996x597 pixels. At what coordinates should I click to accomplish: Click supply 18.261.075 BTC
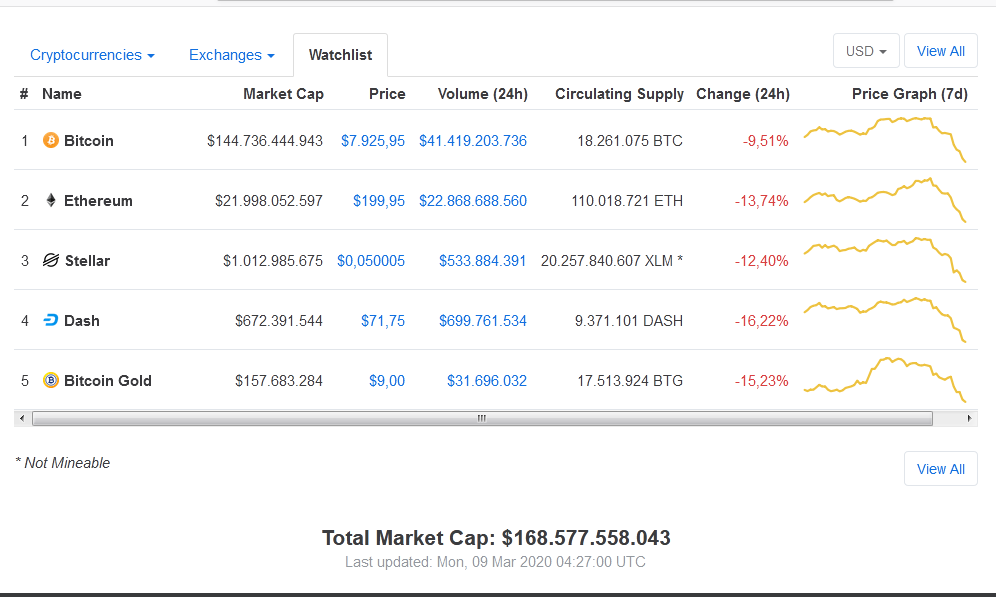[629, 141]
